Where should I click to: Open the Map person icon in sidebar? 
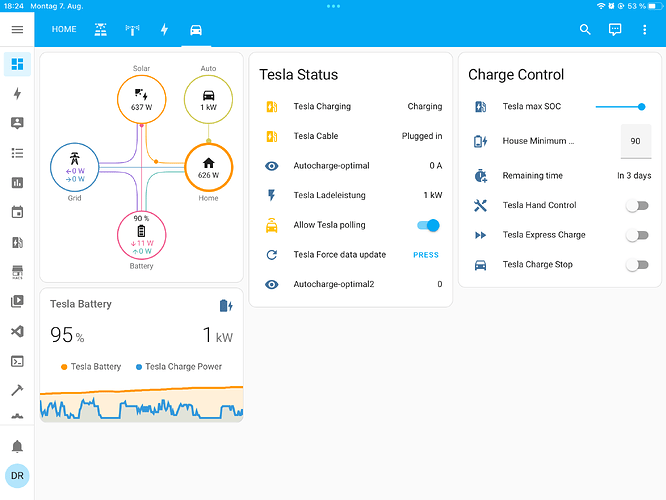(17, 123)
